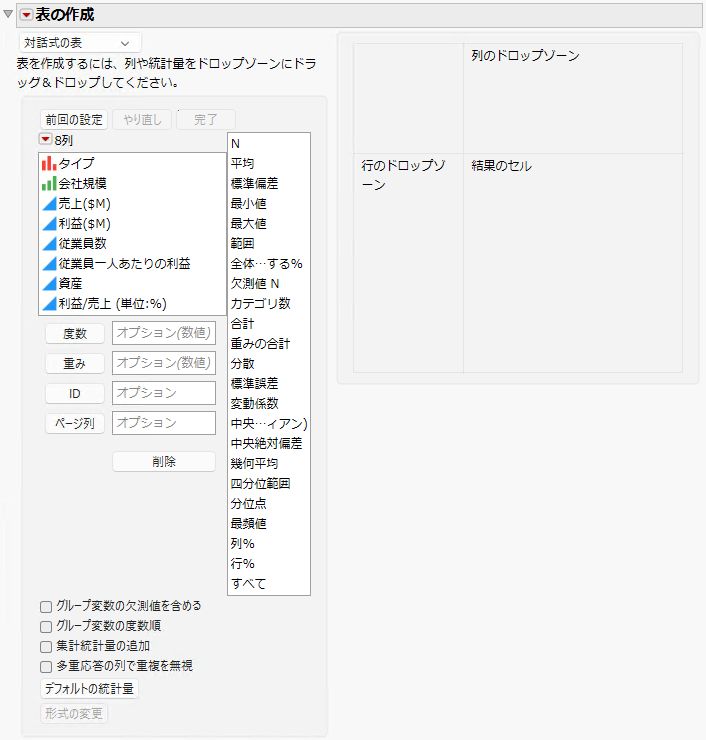Screen dimensions: 706x740
Task: Click the 完了 button
Action: (206, 119)
